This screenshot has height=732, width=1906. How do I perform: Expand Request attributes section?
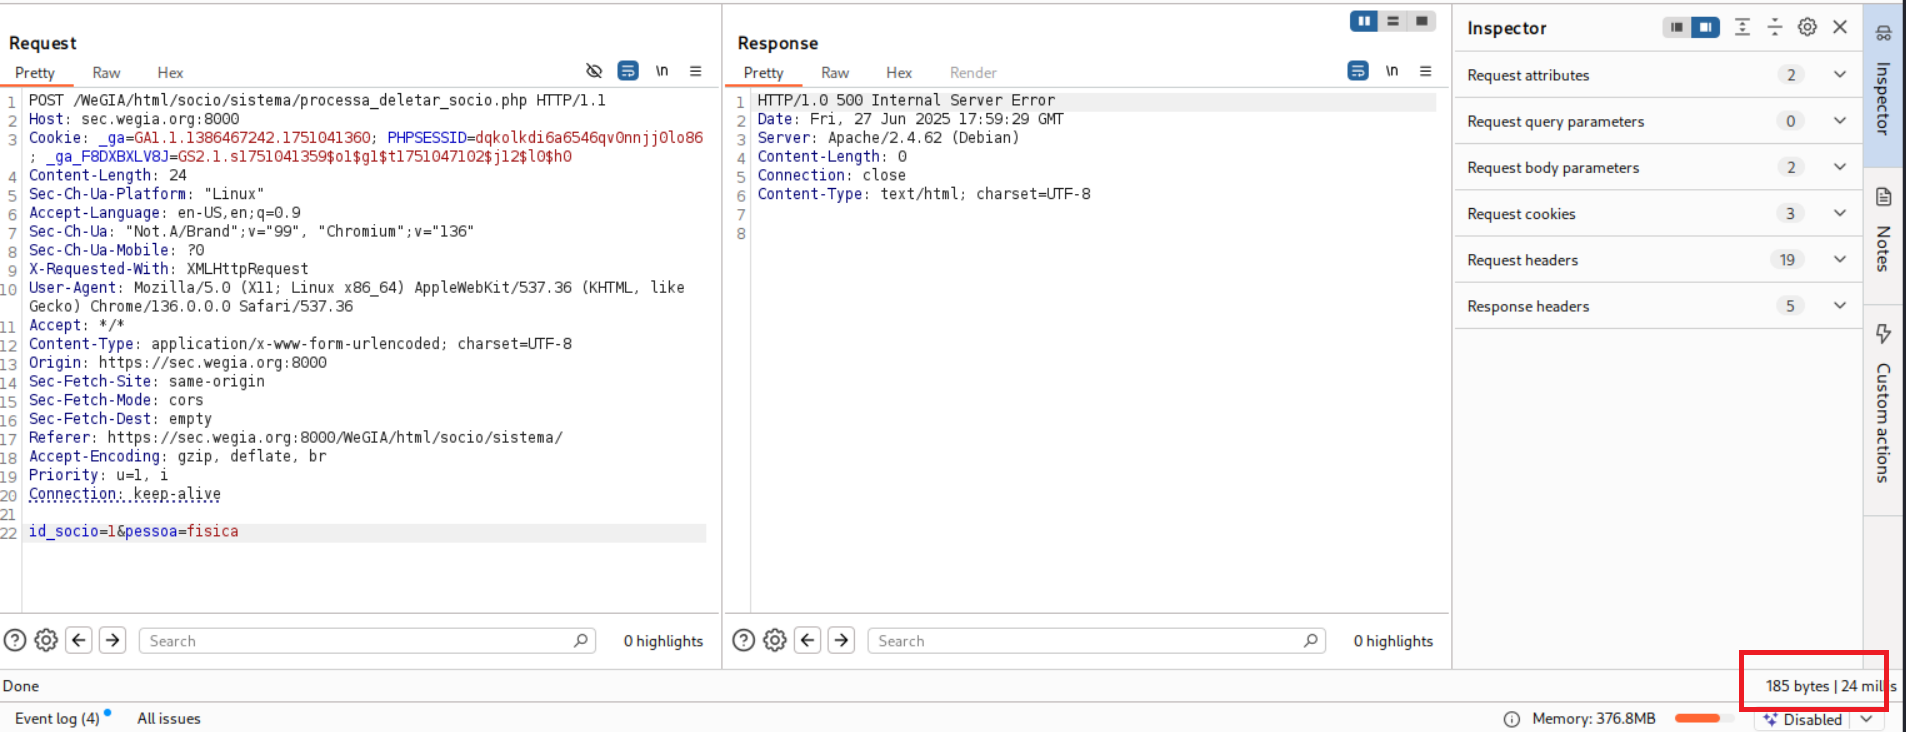click(1658, 75)
